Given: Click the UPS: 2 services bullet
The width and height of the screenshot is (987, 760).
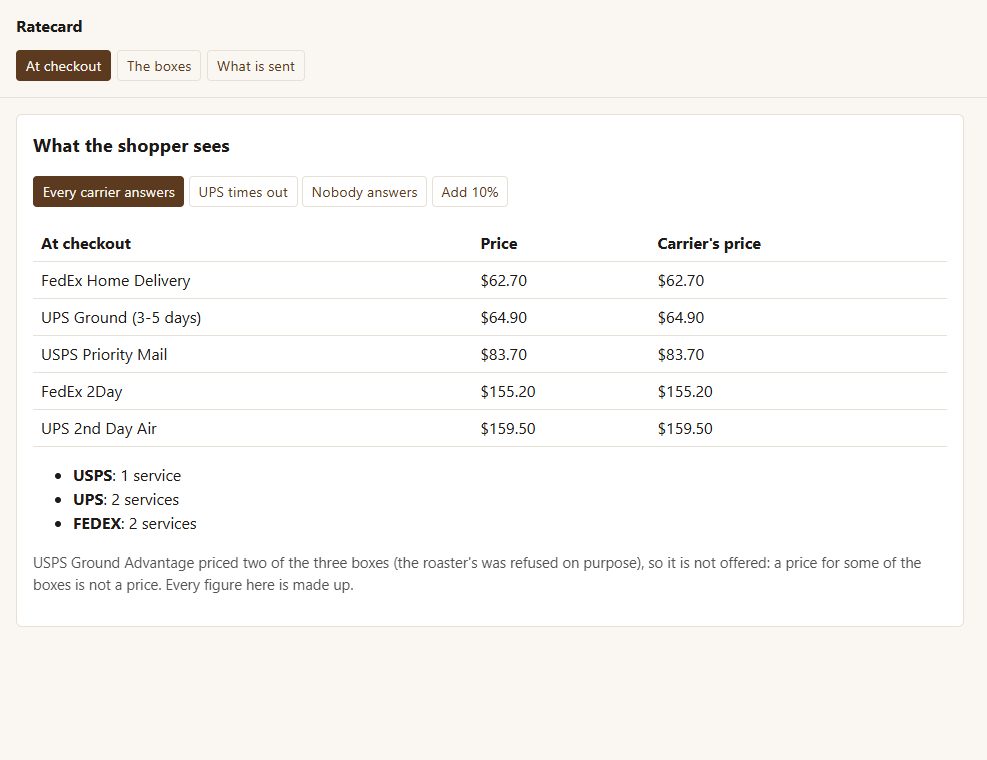Looking at the screenshot, I should 126,499.
